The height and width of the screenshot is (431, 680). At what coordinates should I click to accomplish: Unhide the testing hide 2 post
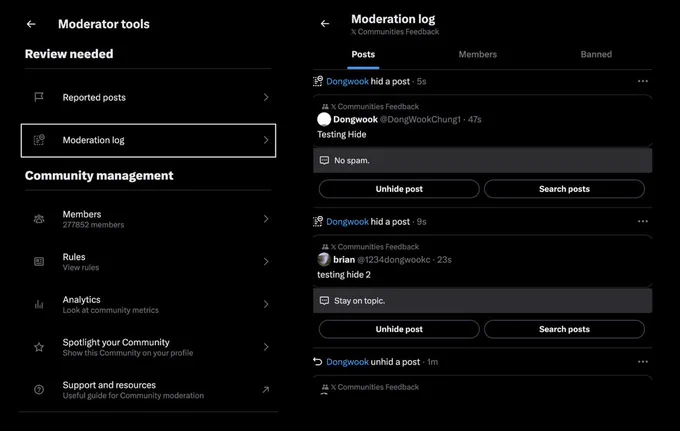coord(399,329)
